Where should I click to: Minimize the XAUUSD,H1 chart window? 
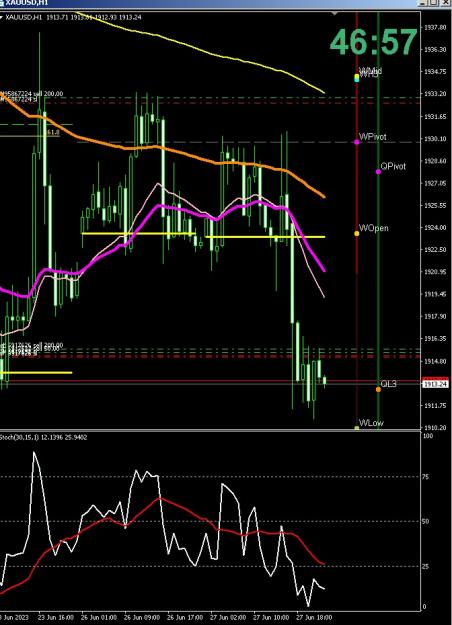click(x=423, y=2)
